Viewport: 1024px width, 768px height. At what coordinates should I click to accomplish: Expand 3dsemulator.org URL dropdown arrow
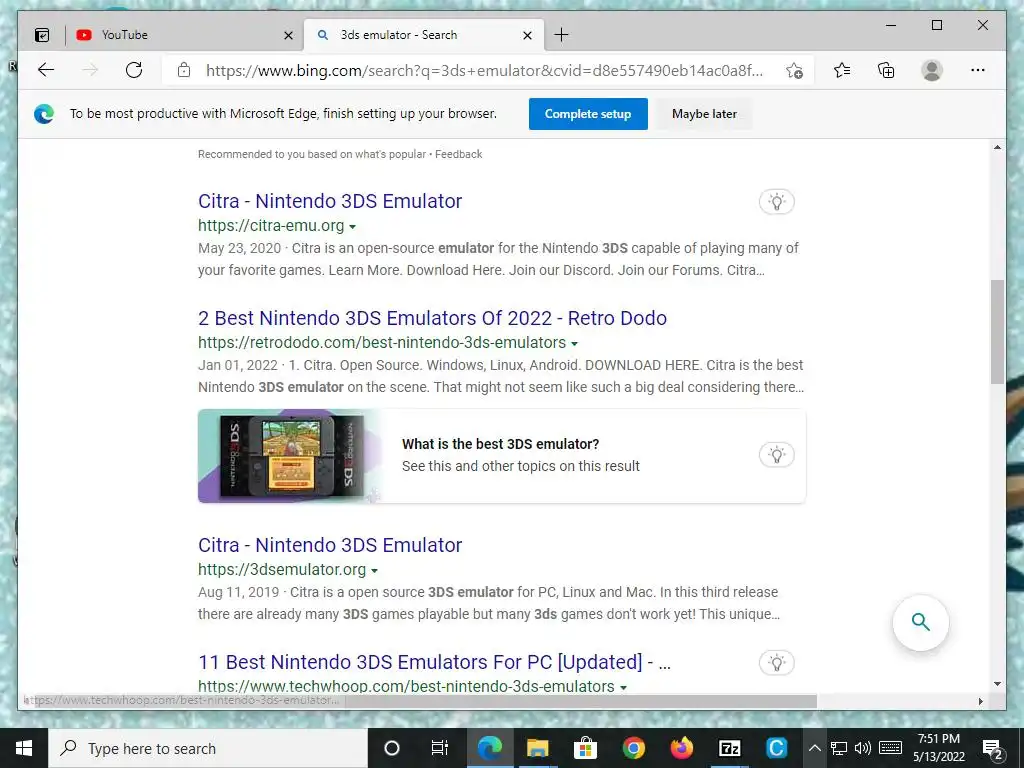(374, 571)
